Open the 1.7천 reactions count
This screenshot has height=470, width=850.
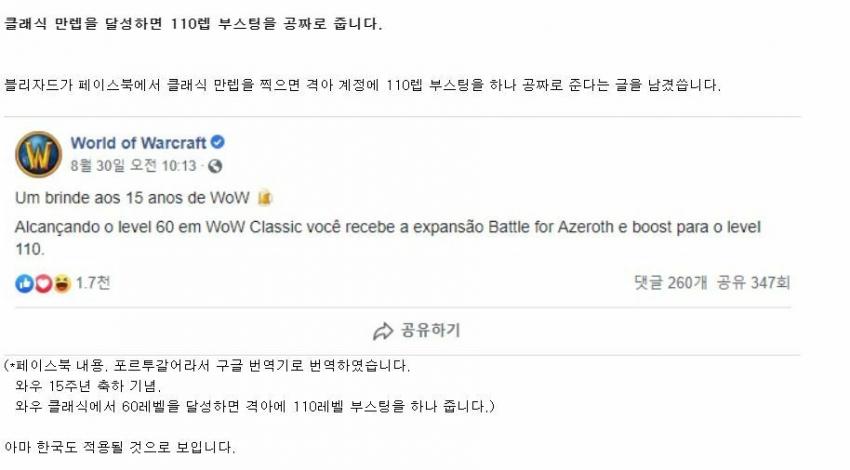[93, 282]
